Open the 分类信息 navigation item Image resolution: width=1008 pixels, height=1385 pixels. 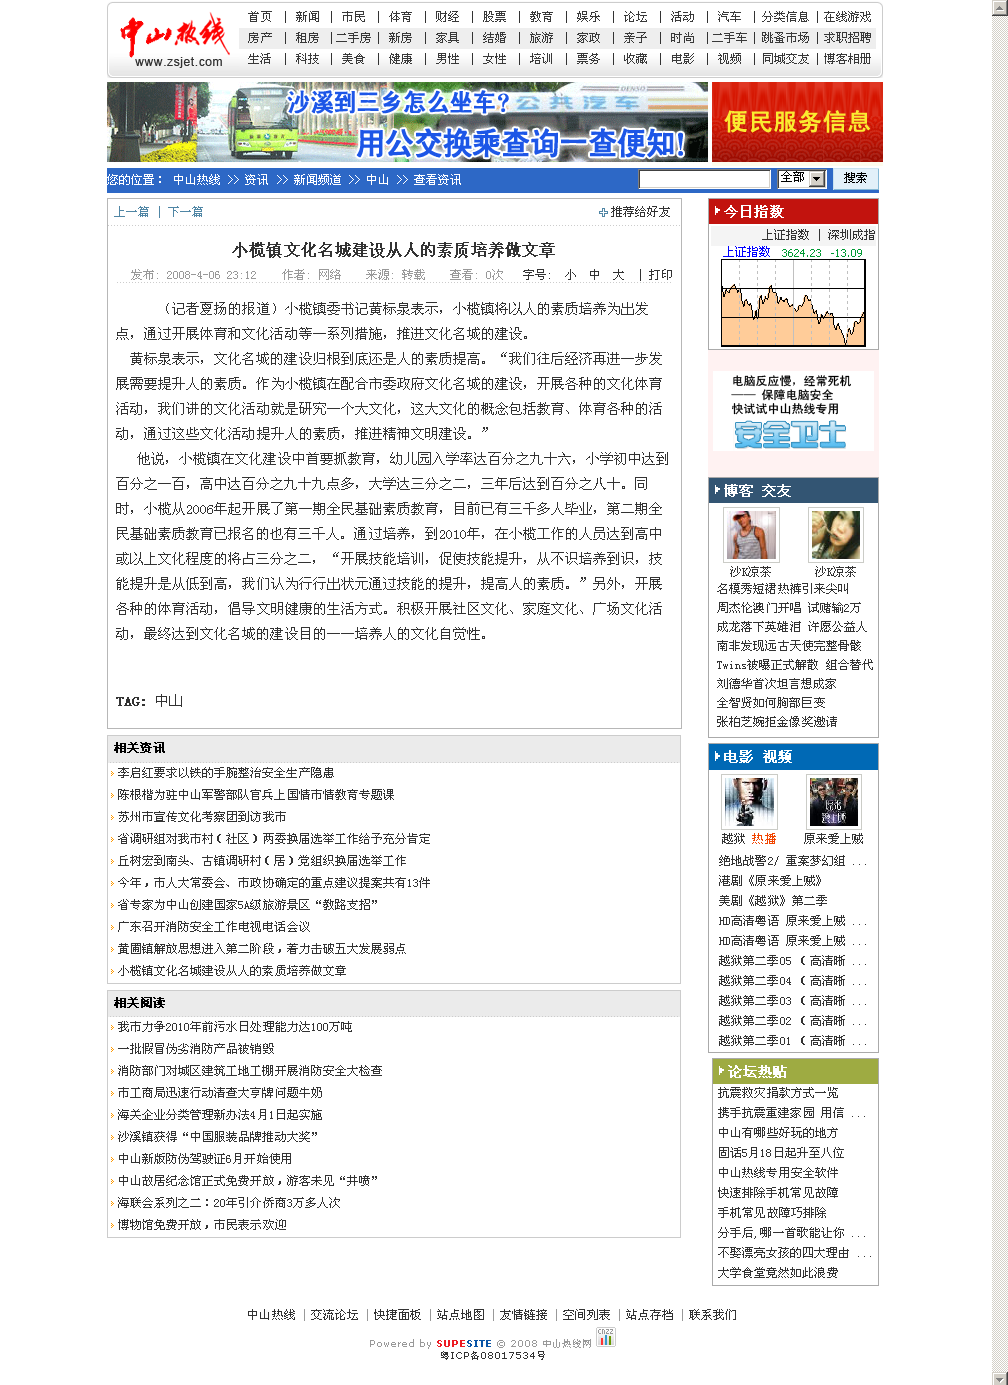(785, 17)
